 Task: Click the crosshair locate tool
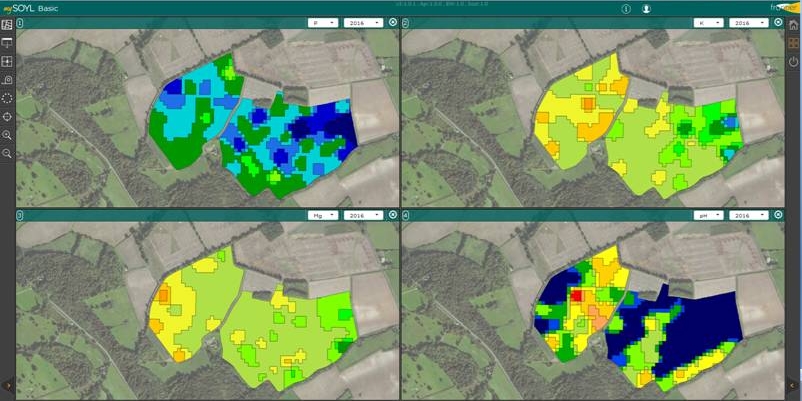pyautogui.click(x=7, y=116)
